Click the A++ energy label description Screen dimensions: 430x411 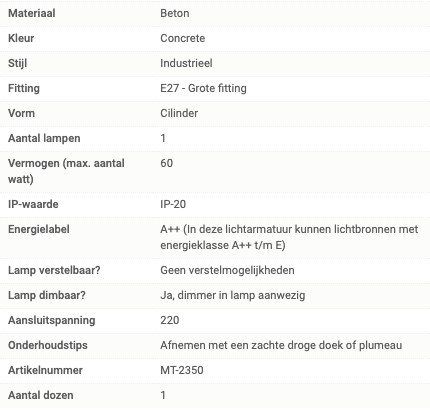(289, 237)
